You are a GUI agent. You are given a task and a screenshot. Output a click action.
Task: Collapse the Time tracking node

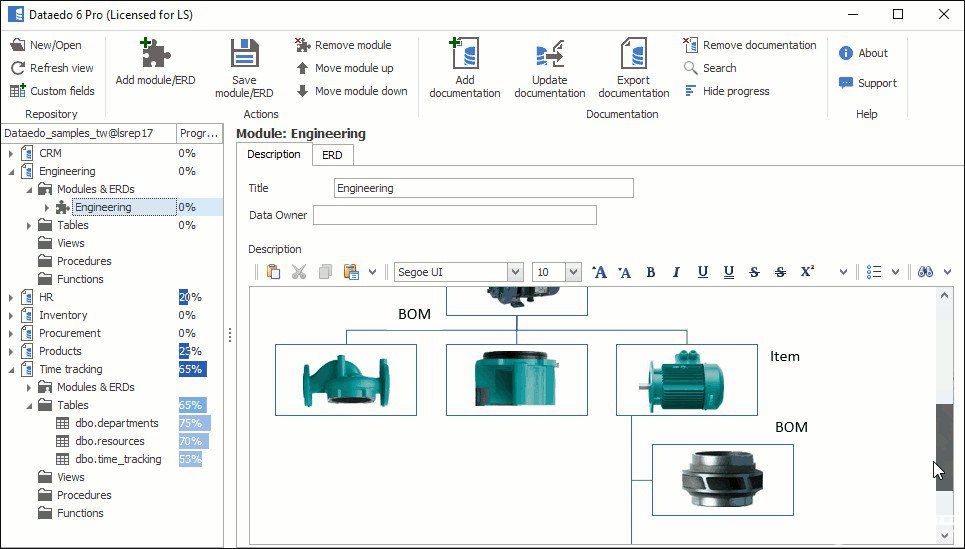tap(11, 370)
